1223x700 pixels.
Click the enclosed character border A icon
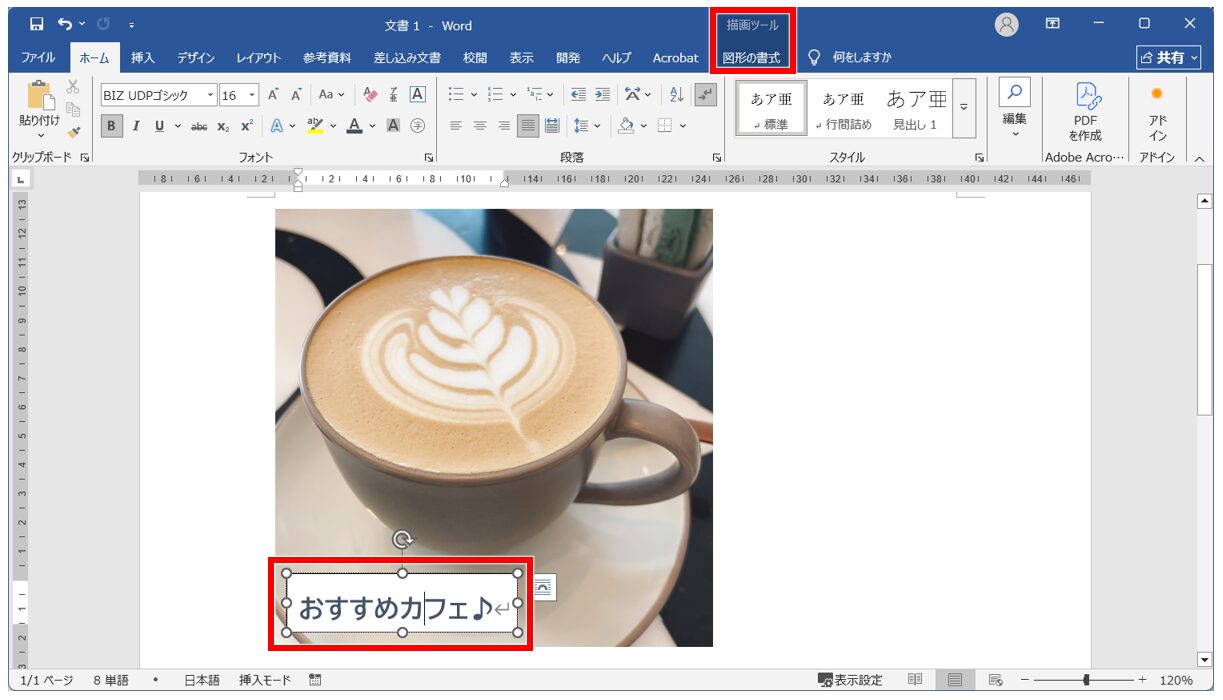pyautogui.click(x=418, y=95)
